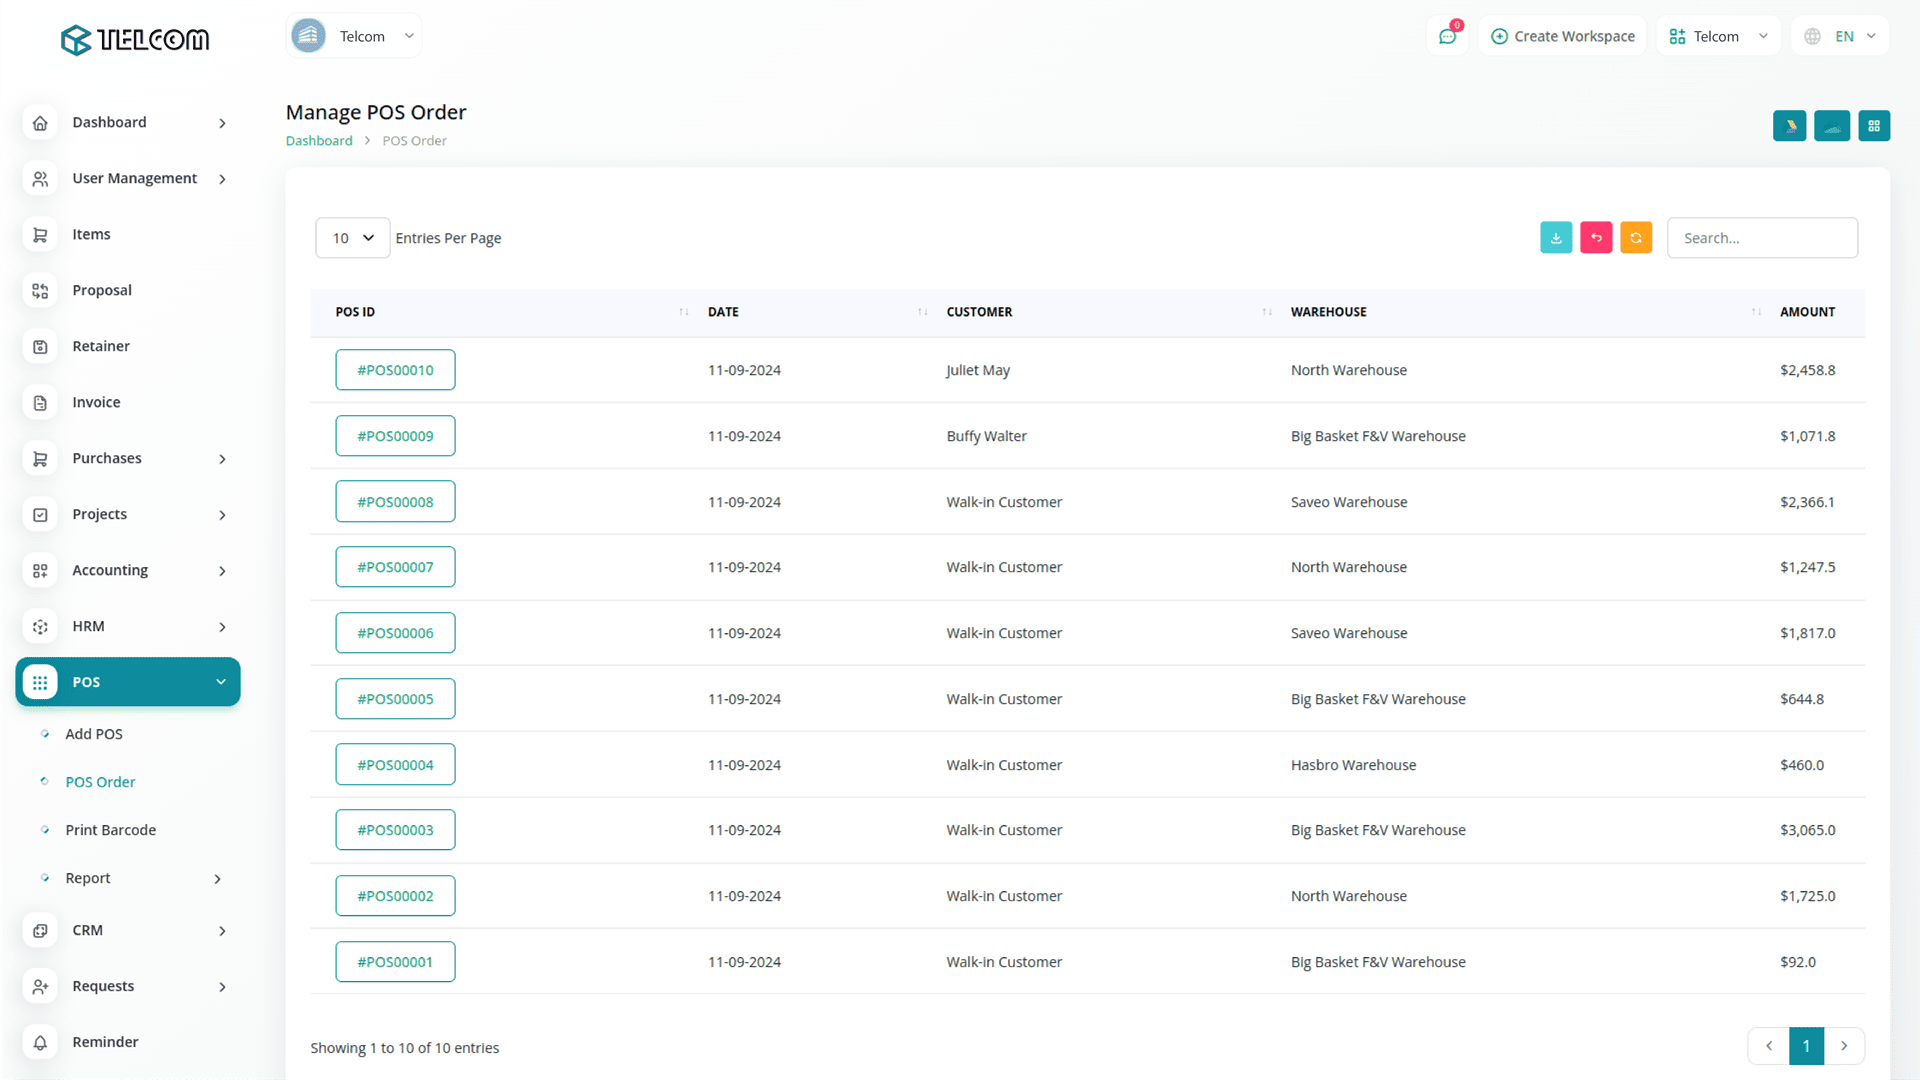1920x1080 pixels.
Task: Switch to grid view icon button
Action: 1874,126
